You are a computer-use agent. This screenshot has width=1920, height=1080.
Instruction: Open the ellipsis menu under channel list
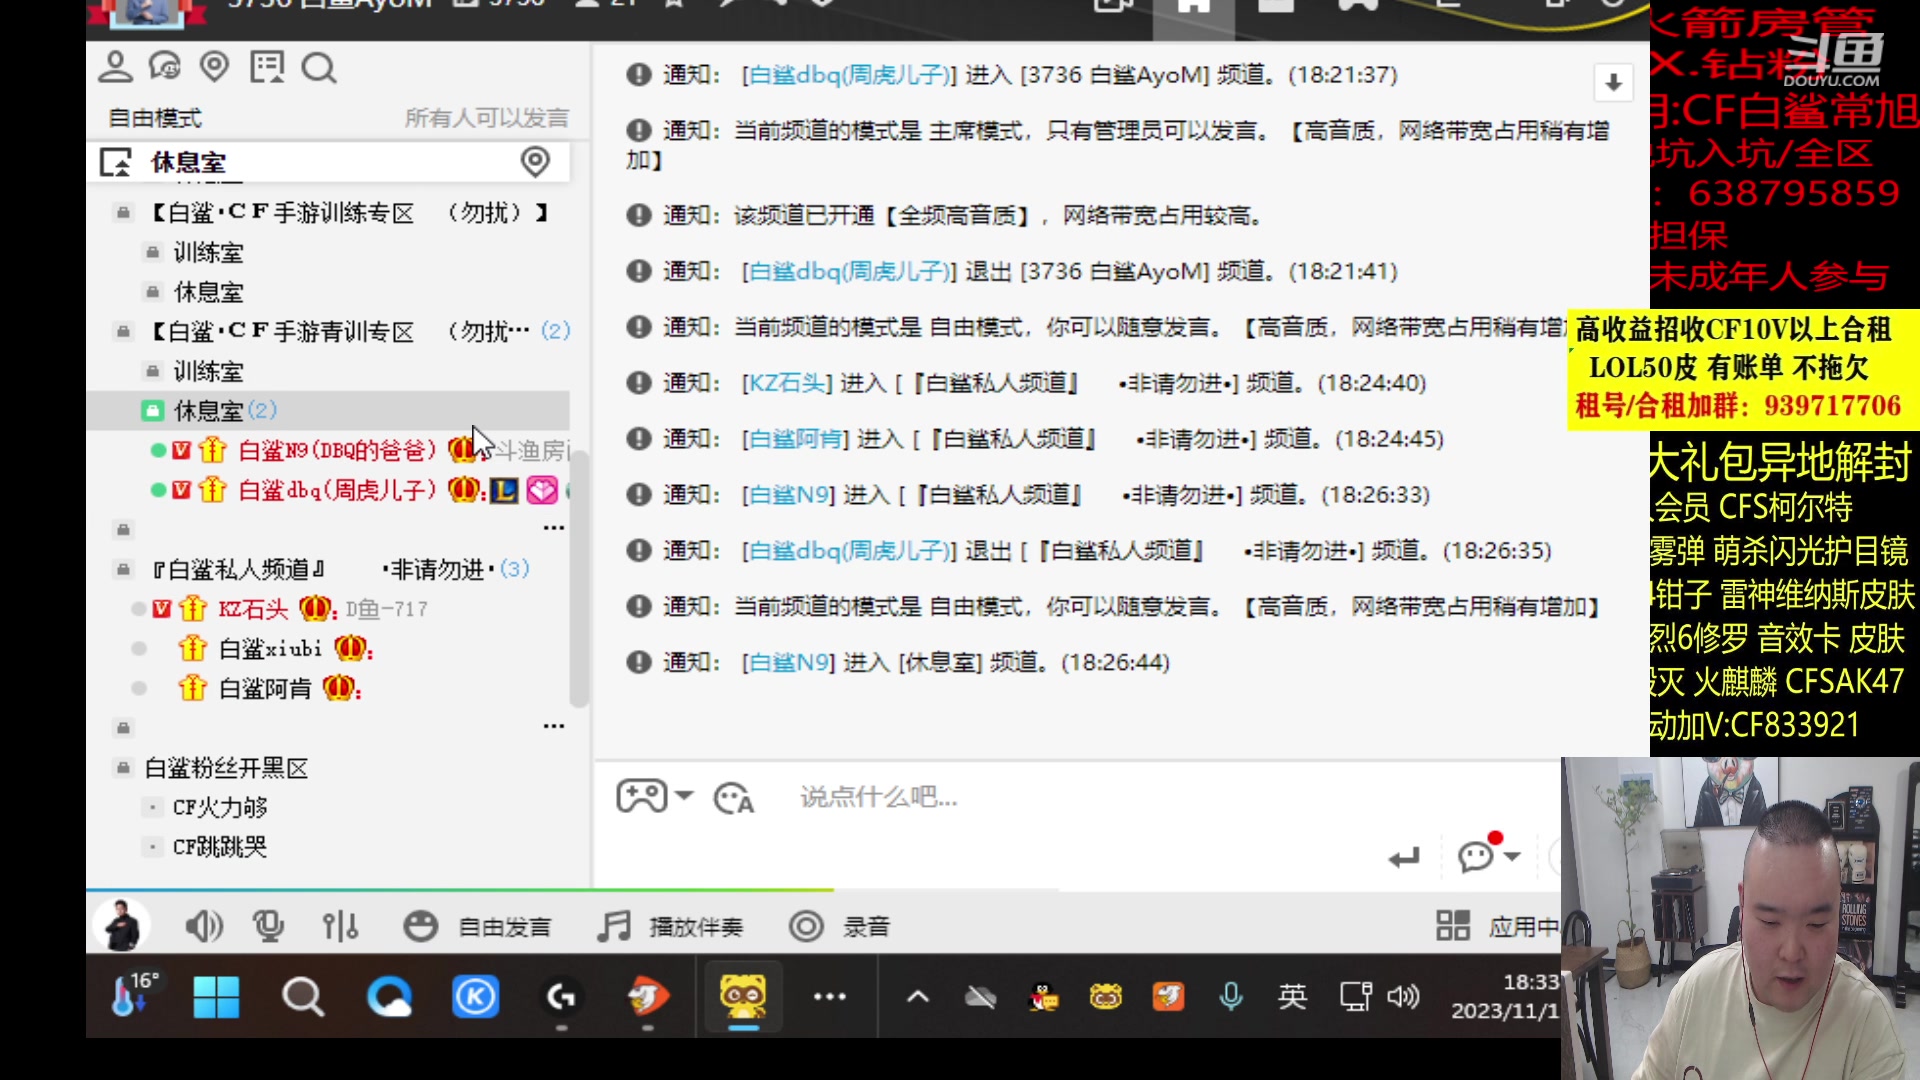(x=554, y=526)
